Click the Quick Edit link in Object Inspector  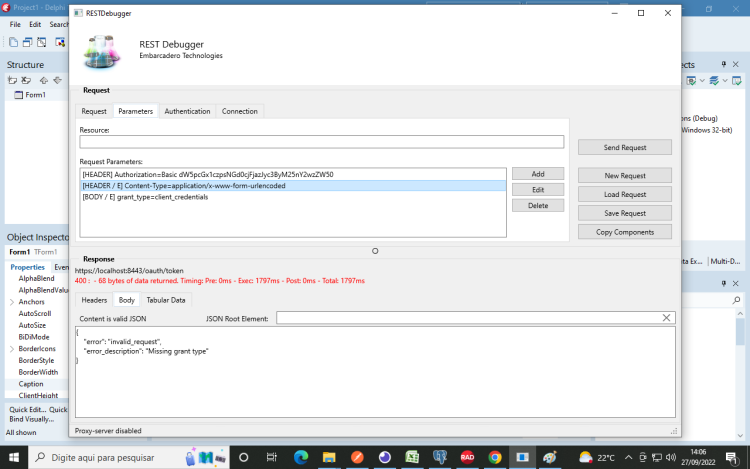[28, 410]
